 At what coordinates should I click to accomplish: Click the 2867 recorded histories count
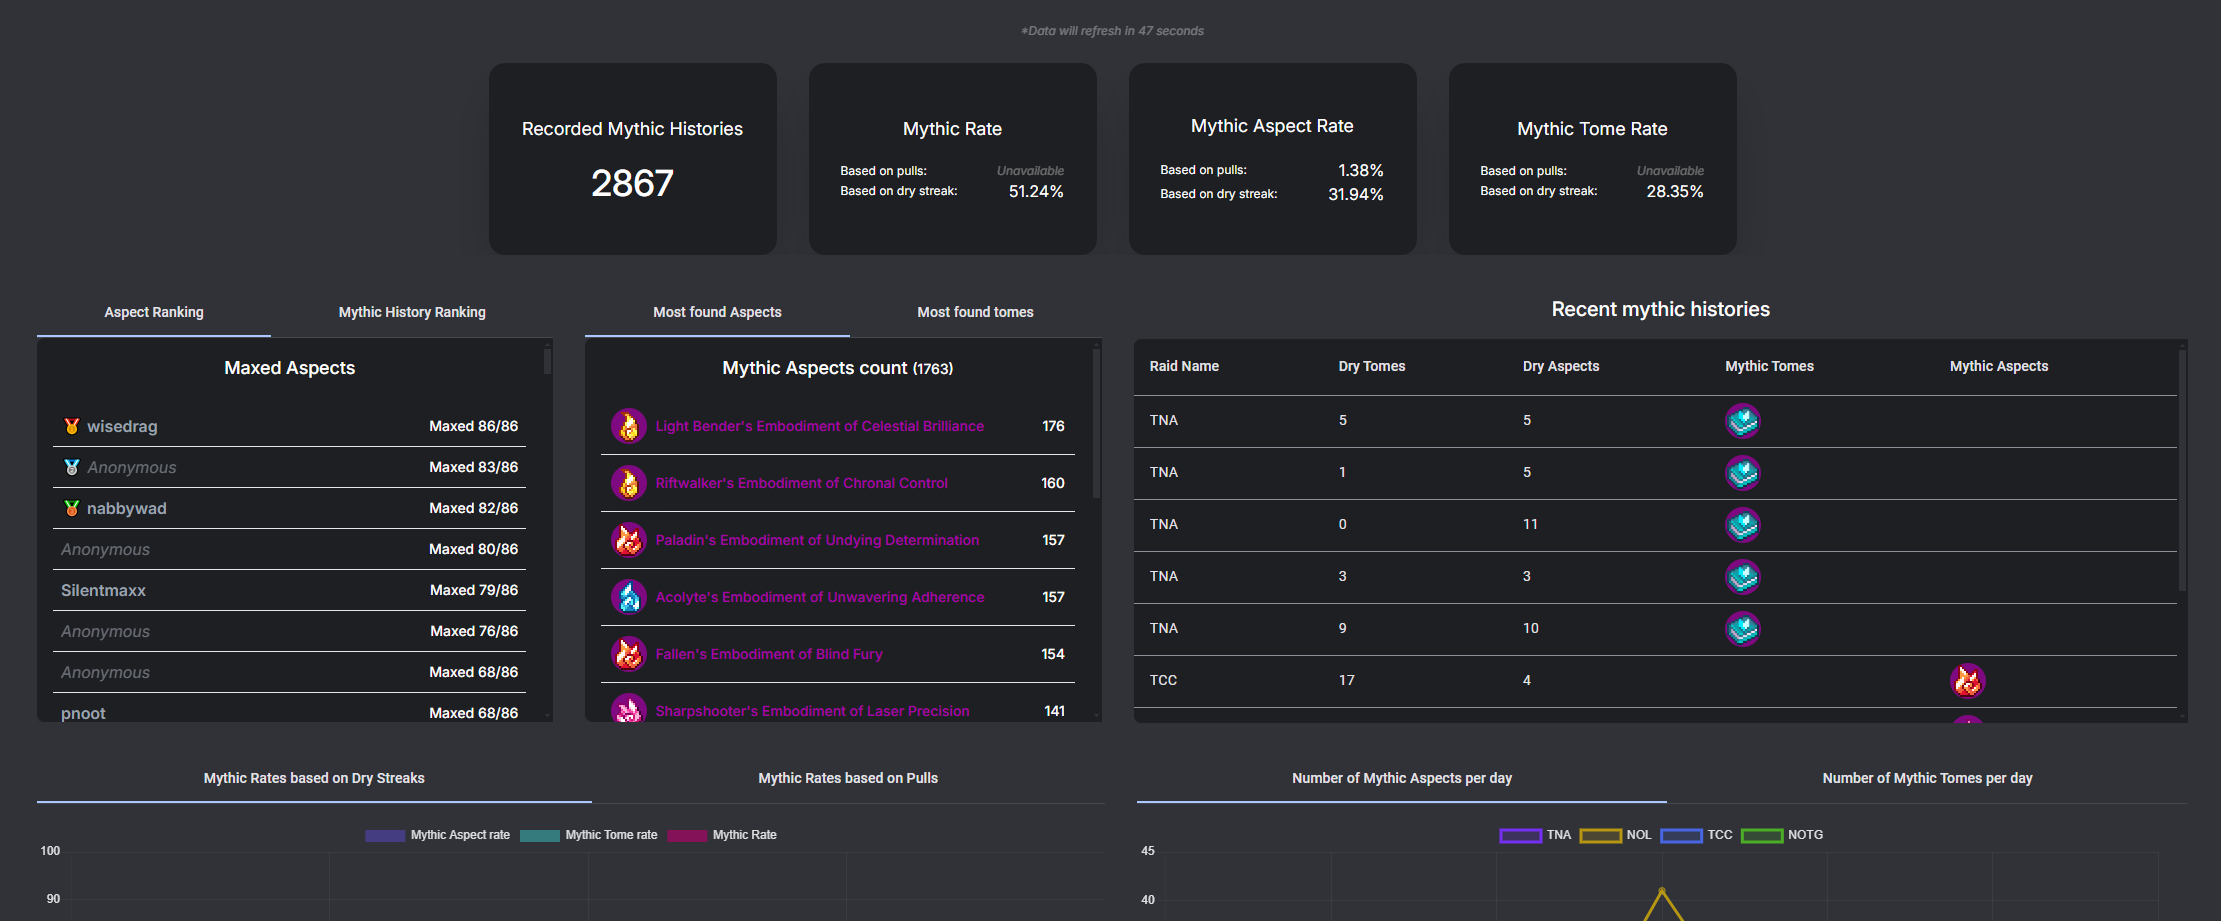(632, 183)
